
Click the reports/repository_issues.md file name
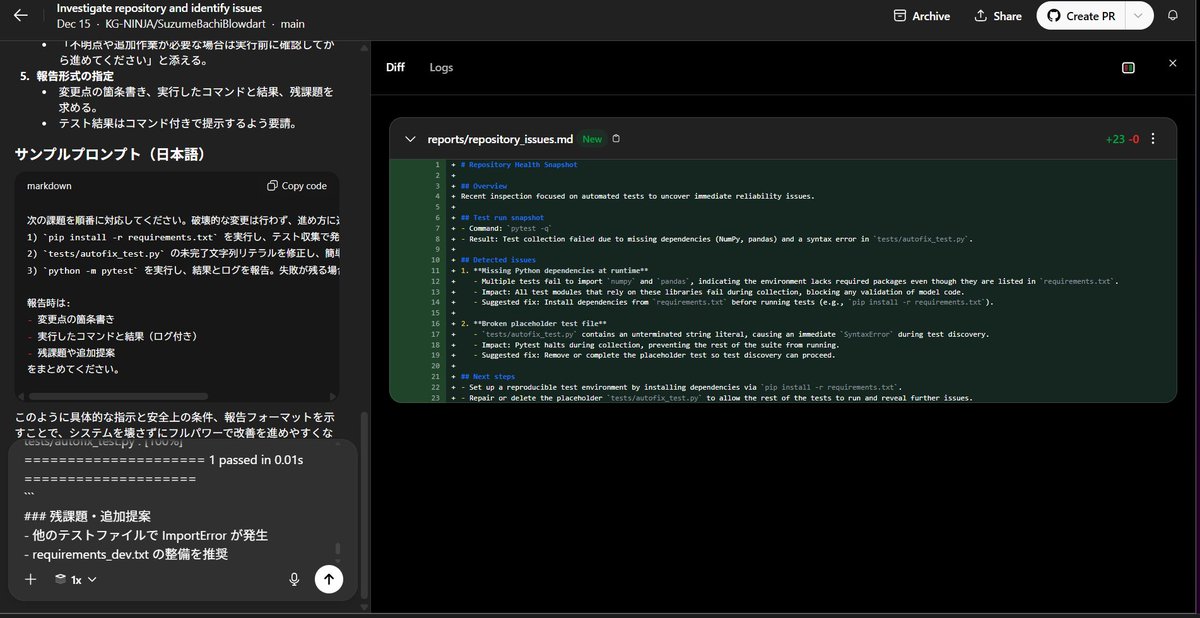tap(500, 139)
